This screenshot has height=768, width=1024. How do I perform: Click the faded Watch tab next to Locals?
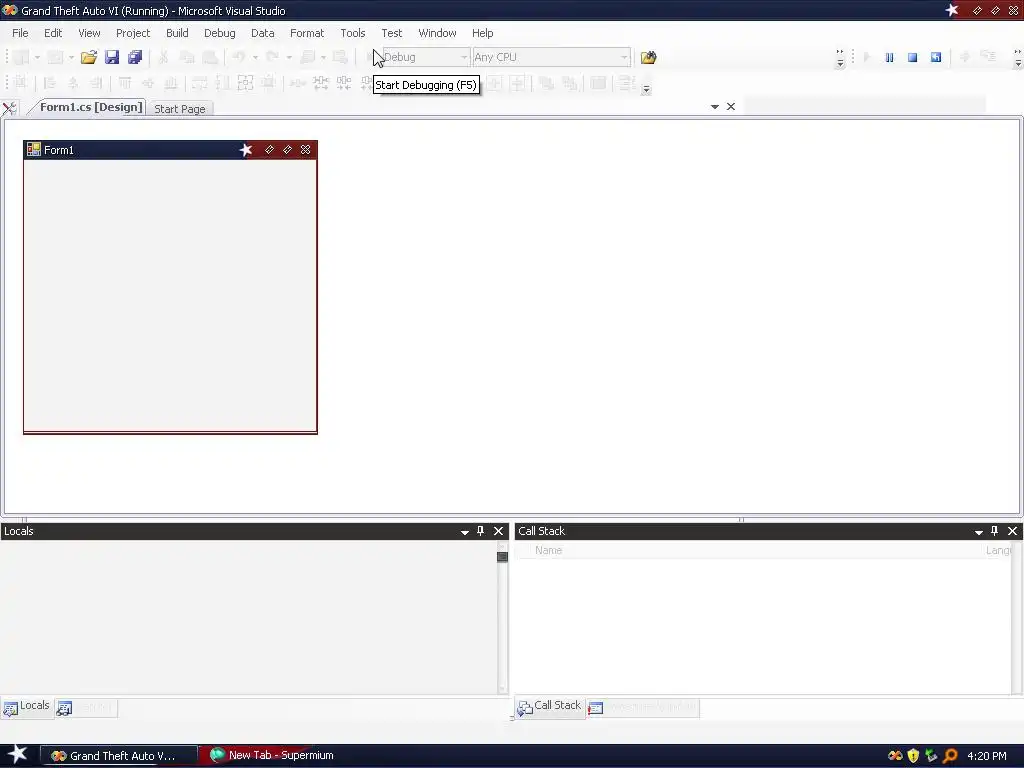[x=86, y=708]
